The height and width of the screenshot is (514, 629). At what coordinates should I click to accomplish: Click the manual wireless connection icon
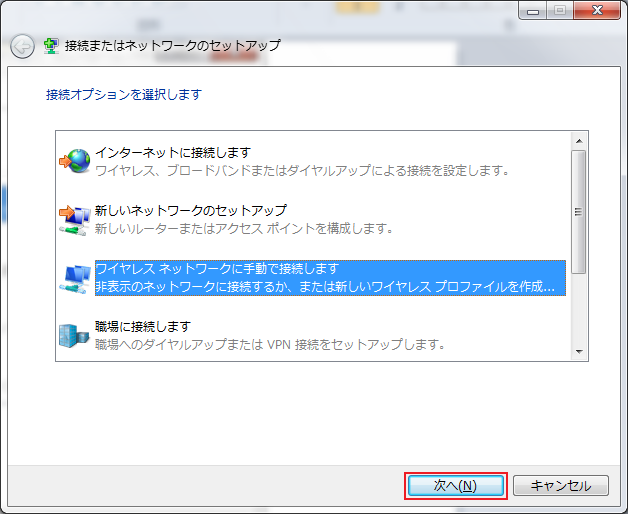click(x=74, y=277)
